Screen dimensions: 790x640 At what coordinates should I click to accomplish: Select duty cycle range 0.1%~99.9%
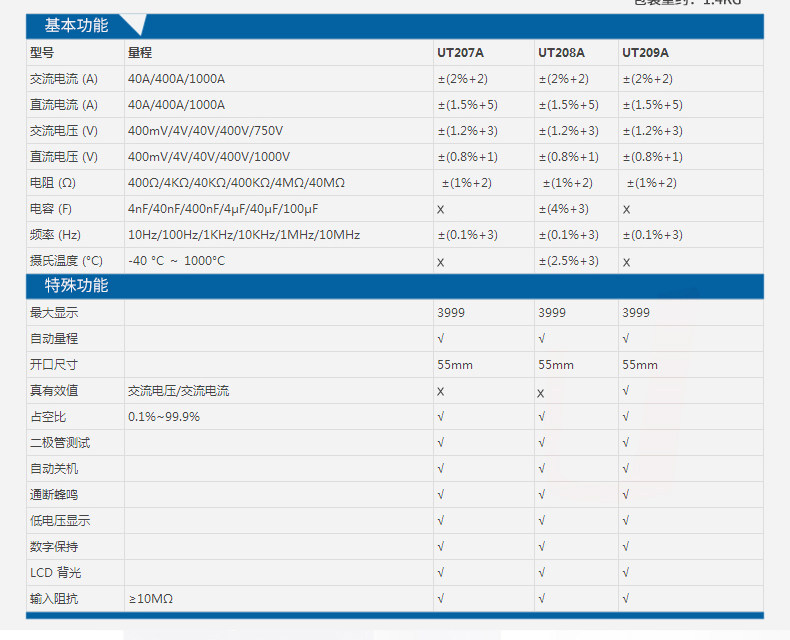point(164,417)
